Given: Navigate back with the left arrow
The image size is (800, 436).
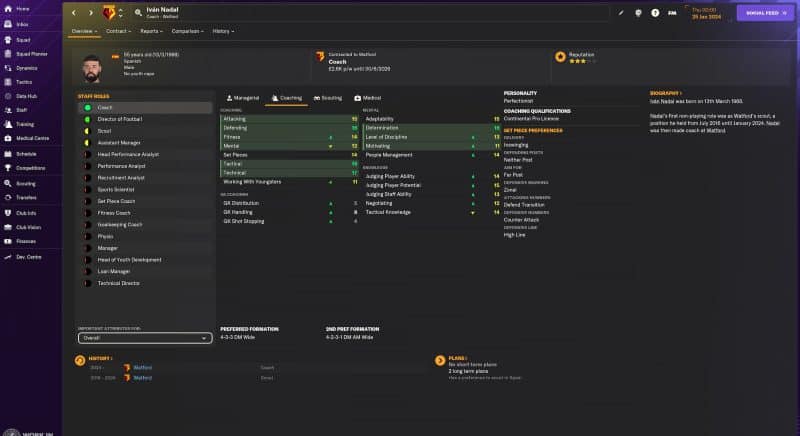Looking at the screenshot, I should (x=75, y=13).
